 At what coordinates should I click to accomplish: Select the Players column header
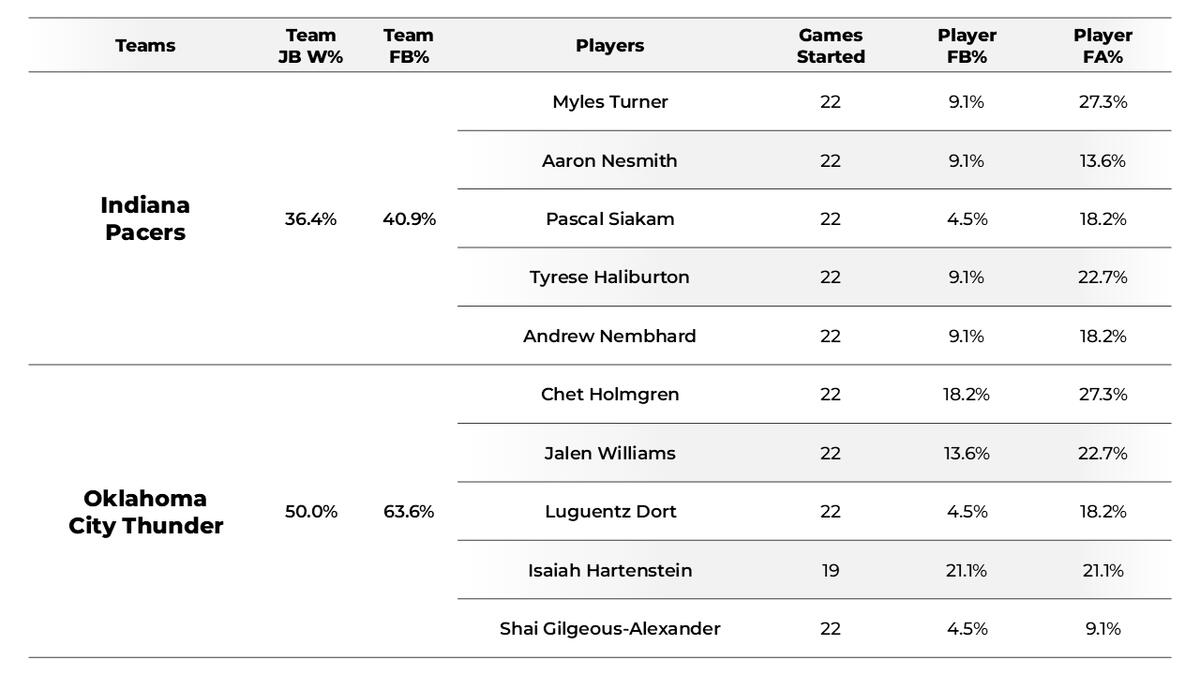click(x=610, y=45)
